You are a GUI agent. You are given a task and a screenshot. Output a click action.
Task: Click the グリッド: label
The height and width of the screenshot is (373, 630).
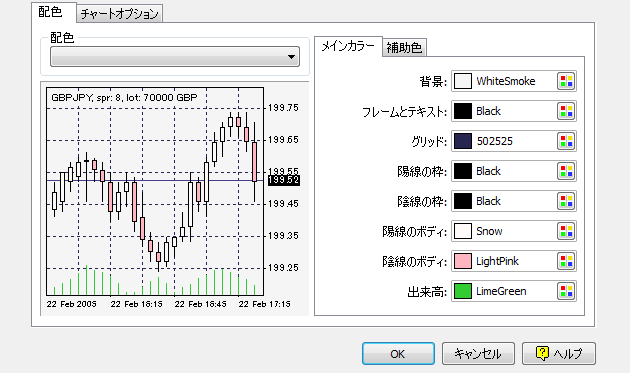pos(429,141)
